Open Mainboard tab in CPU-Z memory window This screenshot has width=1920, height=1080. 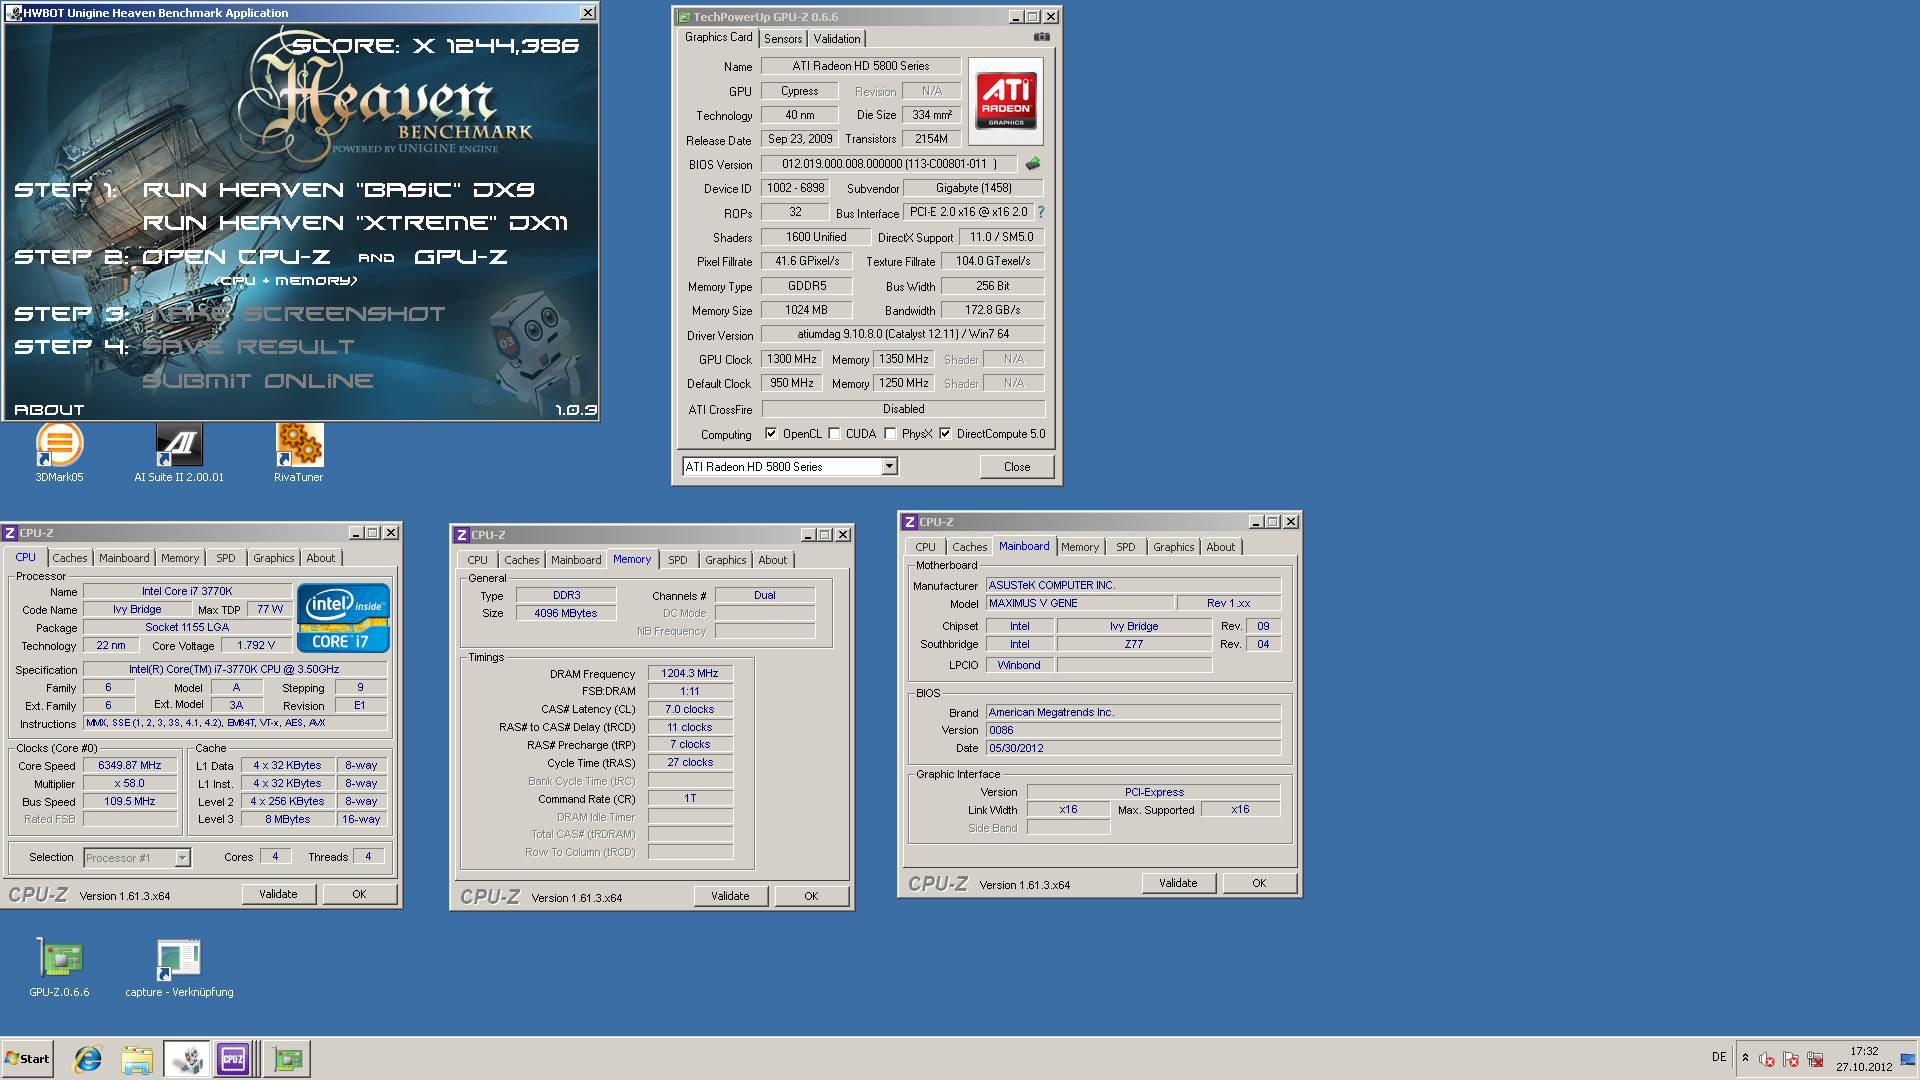pos(576,560)
